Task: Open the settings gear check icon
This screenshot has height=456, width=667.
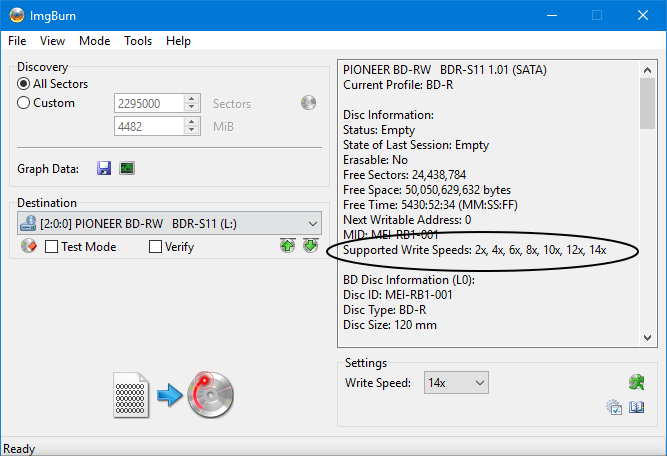Action: pyautogui.click(x=614, y=407)
